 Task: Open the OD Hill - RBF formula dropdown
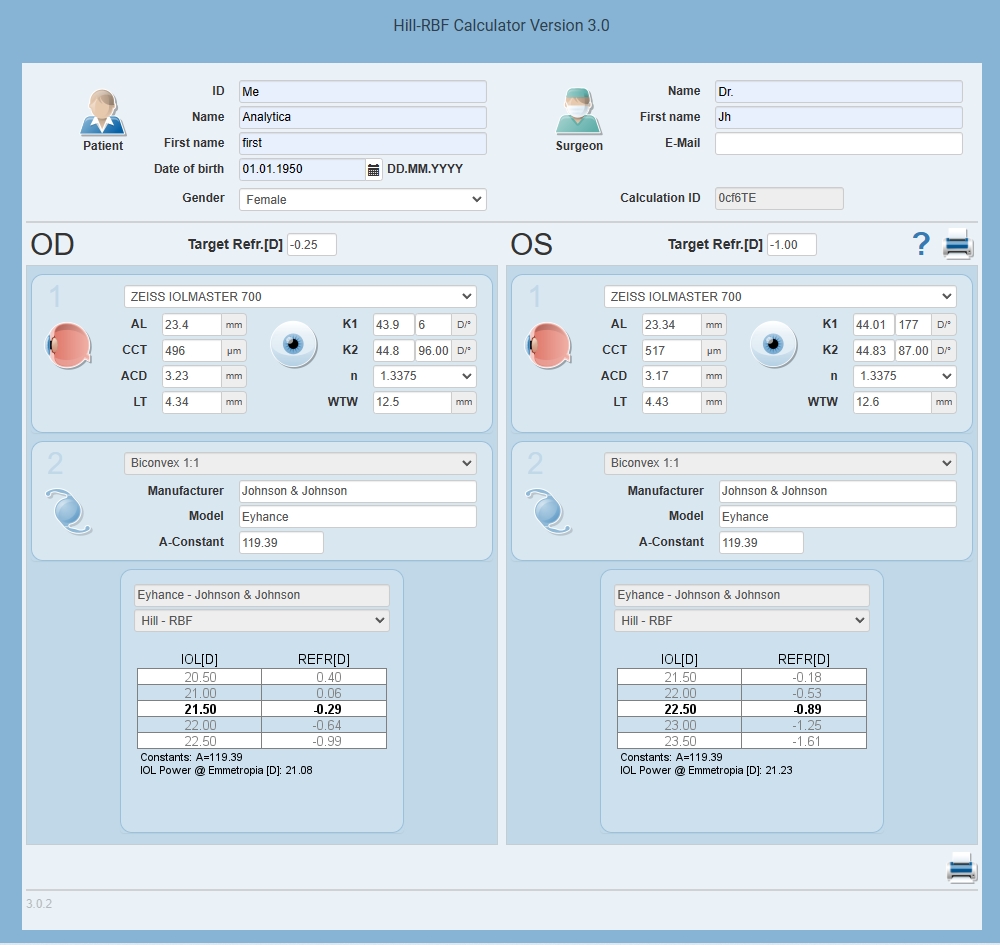(261, 620)
